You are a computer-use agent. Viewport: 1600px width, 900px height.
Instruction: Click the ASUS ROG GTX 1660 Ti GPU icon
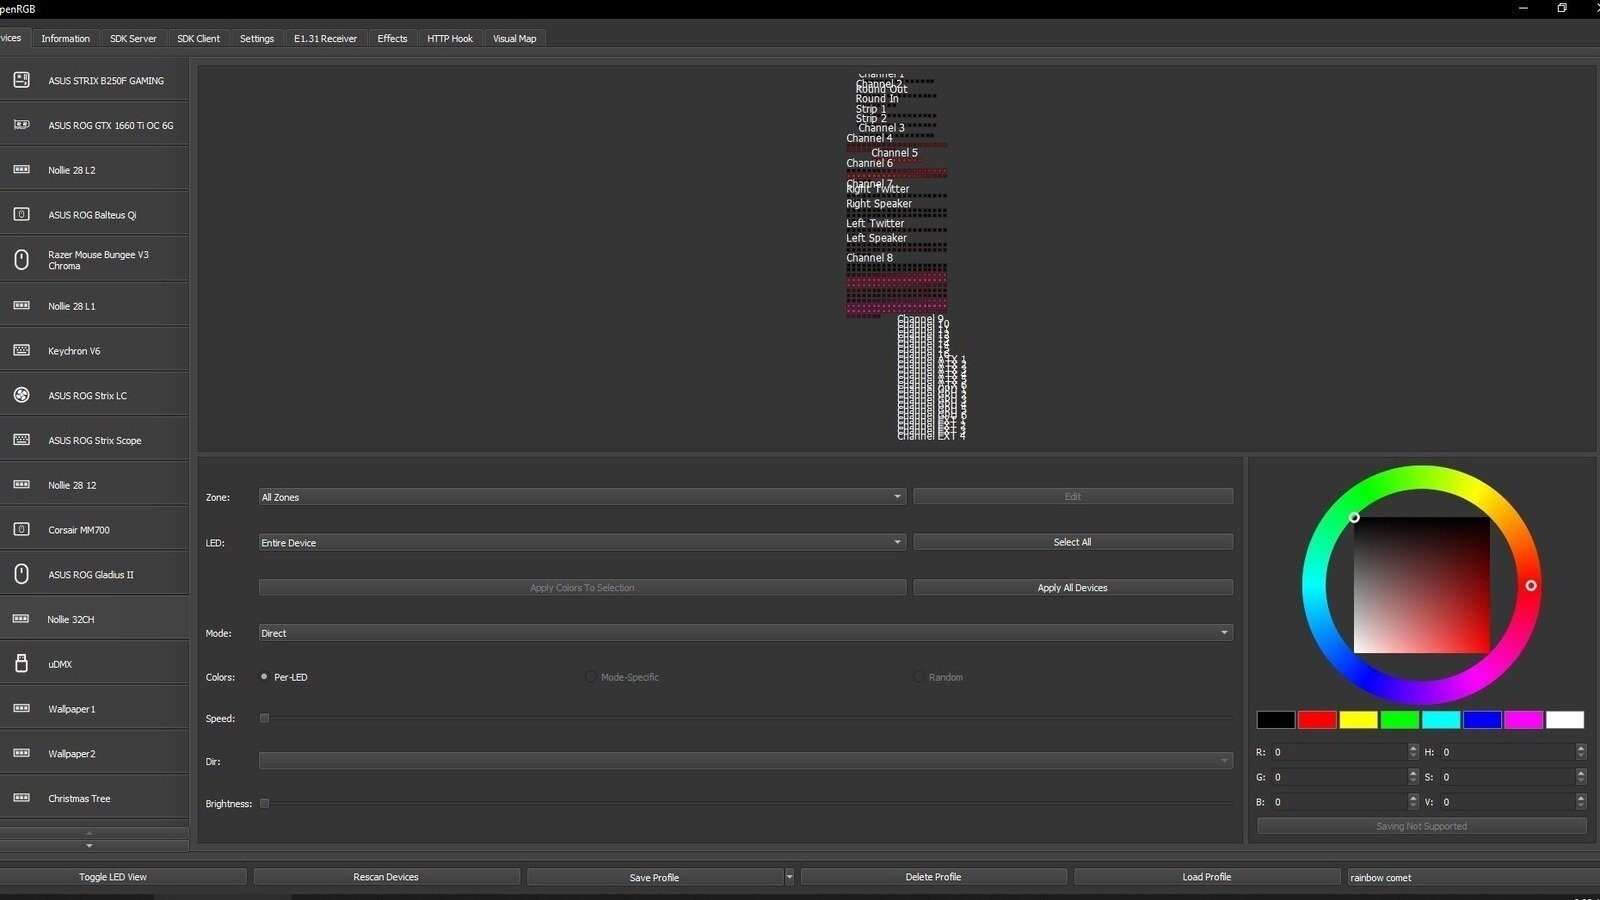[x=21, y=125]
